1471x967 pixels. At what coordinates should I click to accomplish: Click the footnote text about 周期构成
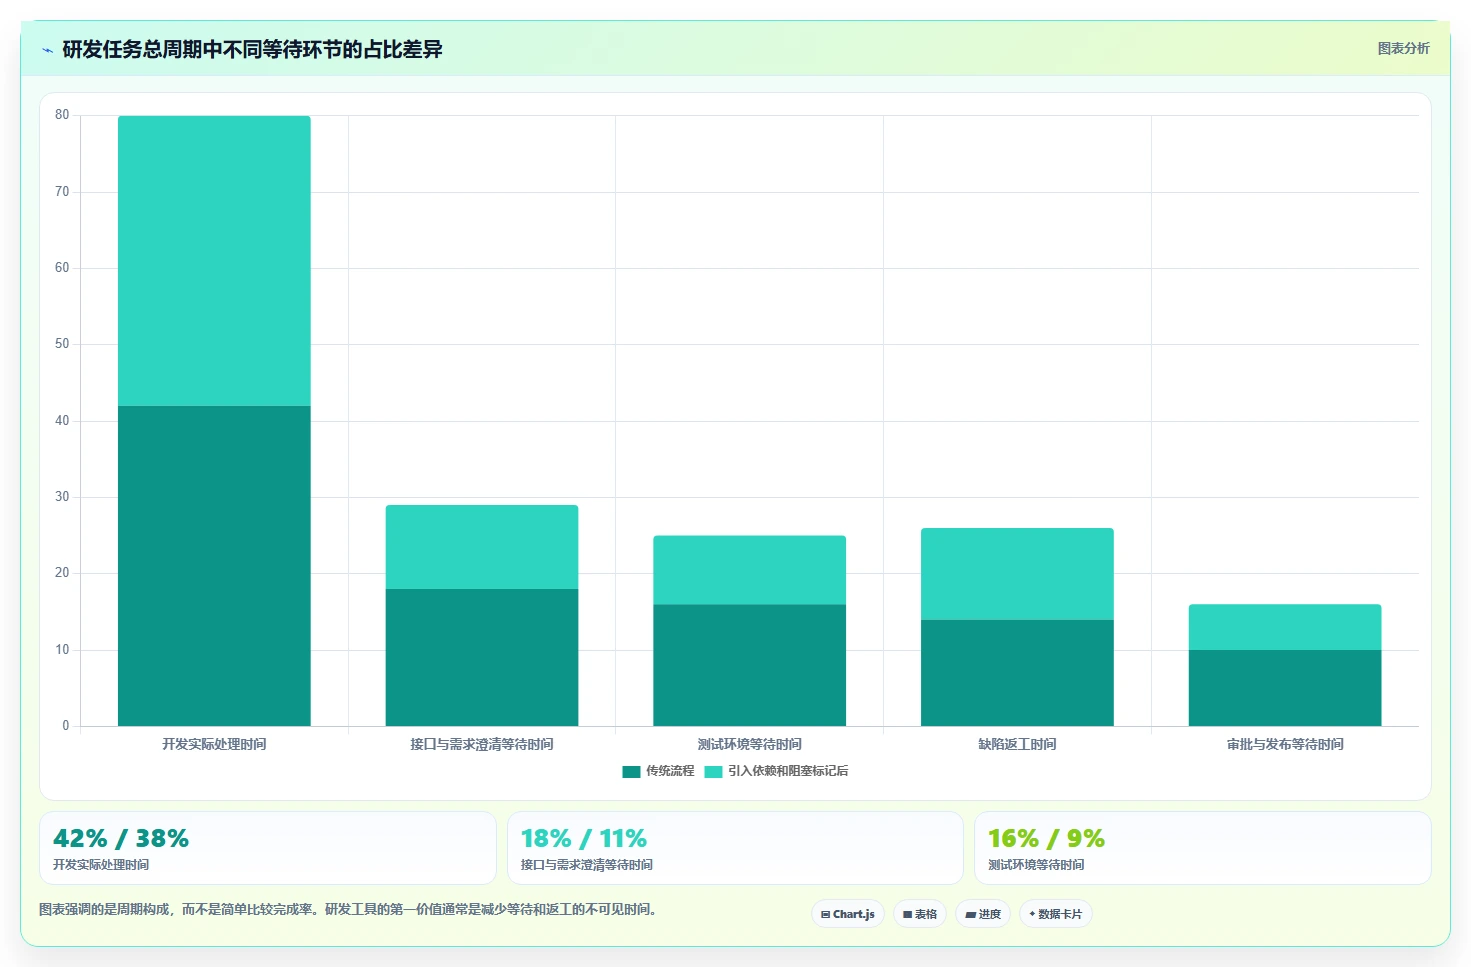pos(348,909)
